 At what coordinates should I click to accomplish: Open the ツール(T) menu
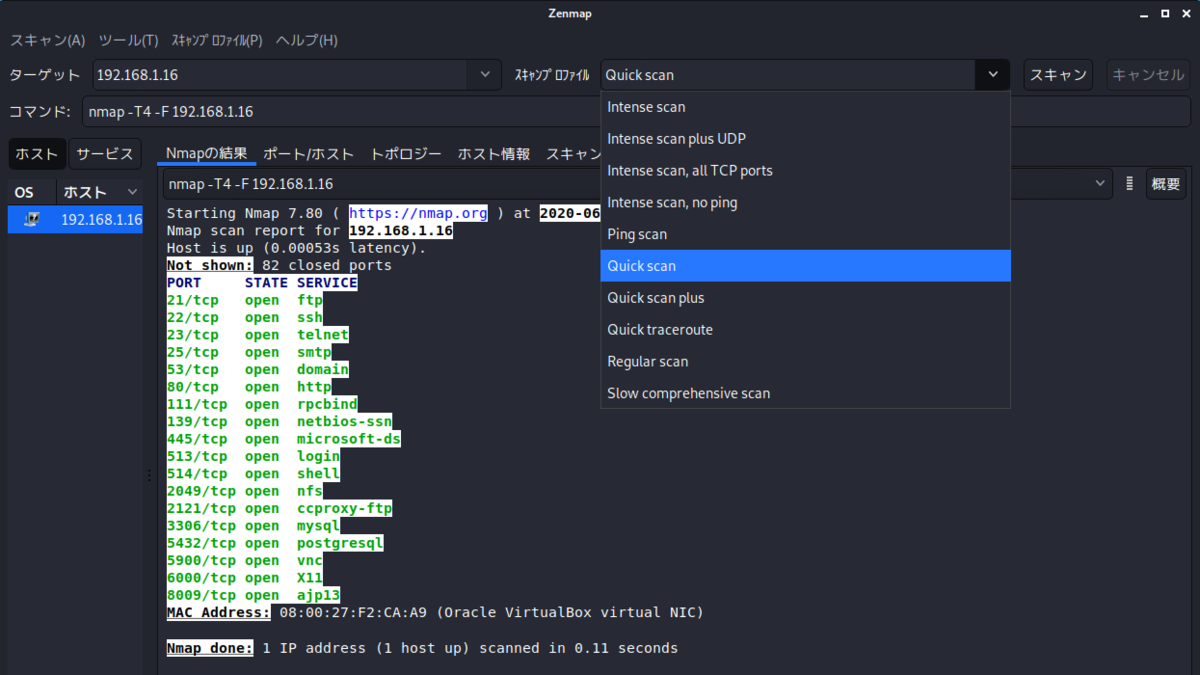pos(128,41)
